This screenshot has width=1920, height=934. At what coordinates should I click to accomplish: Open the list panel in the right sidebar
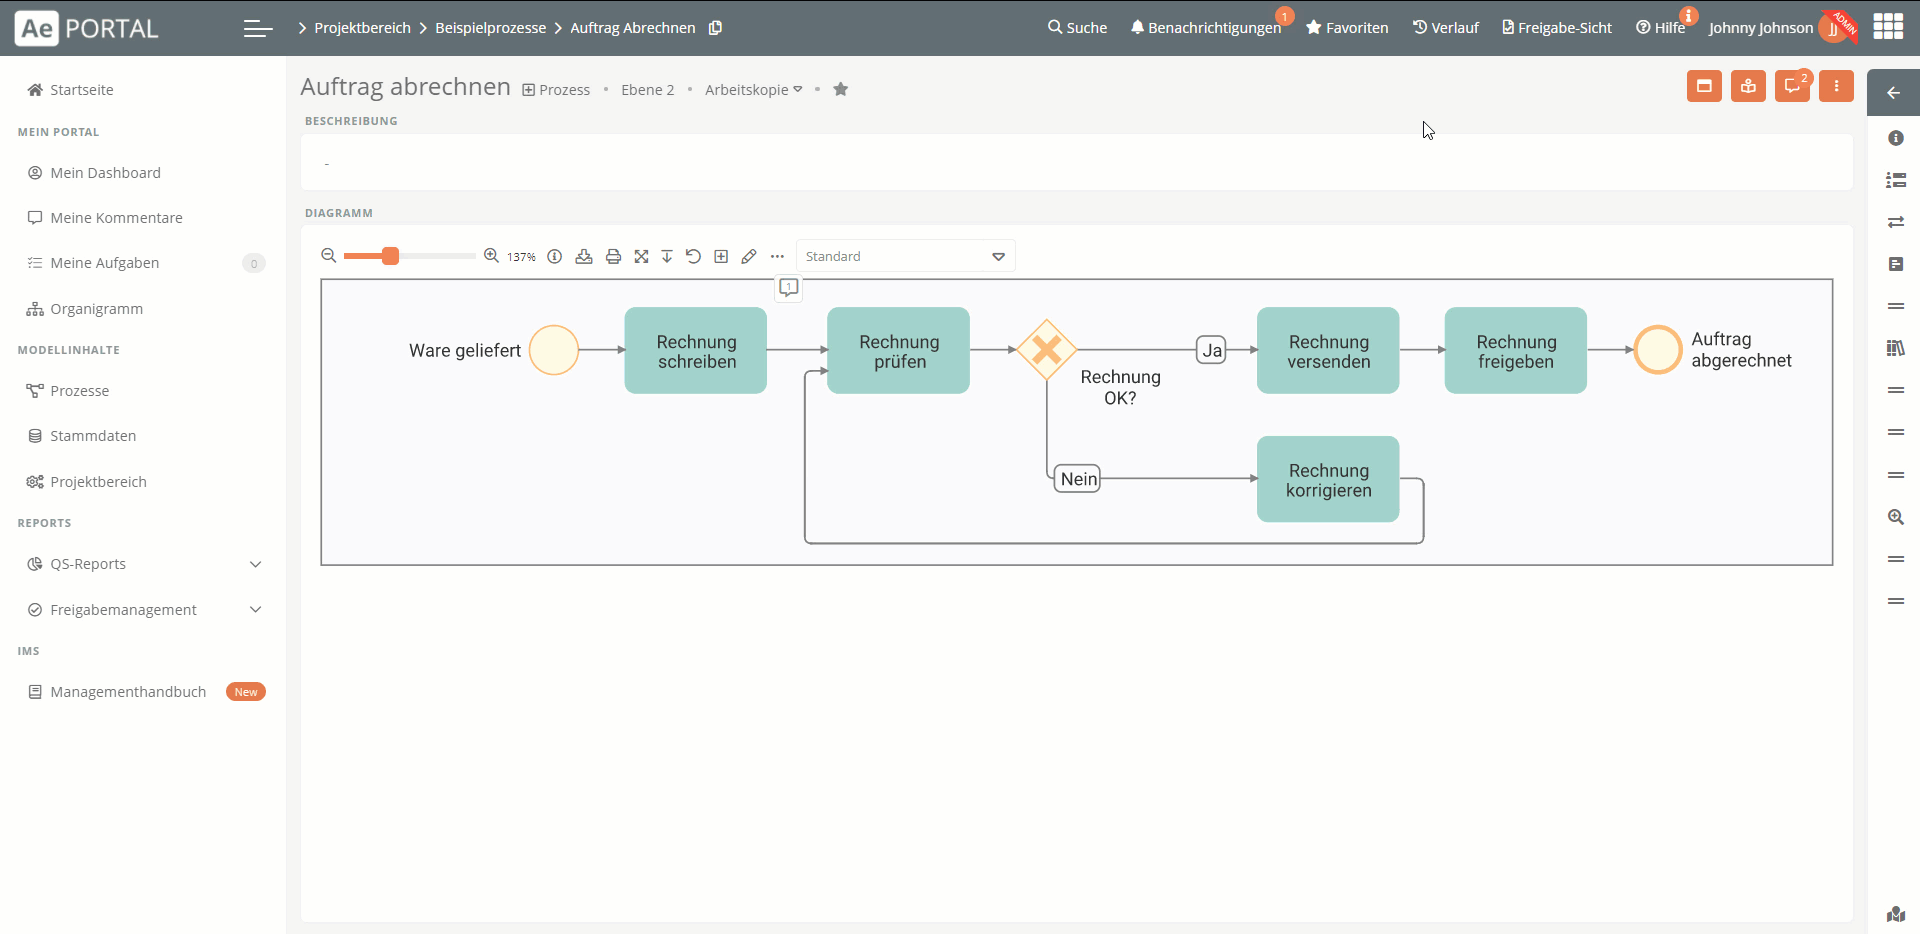[1895, 180]
